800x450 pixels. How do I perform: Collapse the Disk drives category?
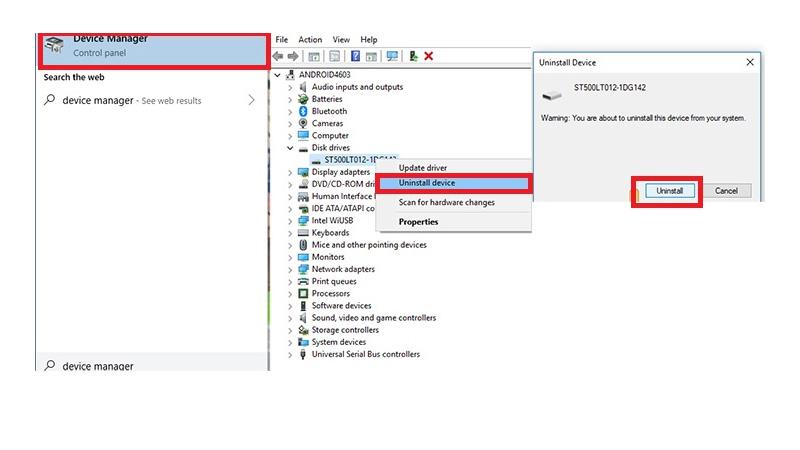coord(290,148)
